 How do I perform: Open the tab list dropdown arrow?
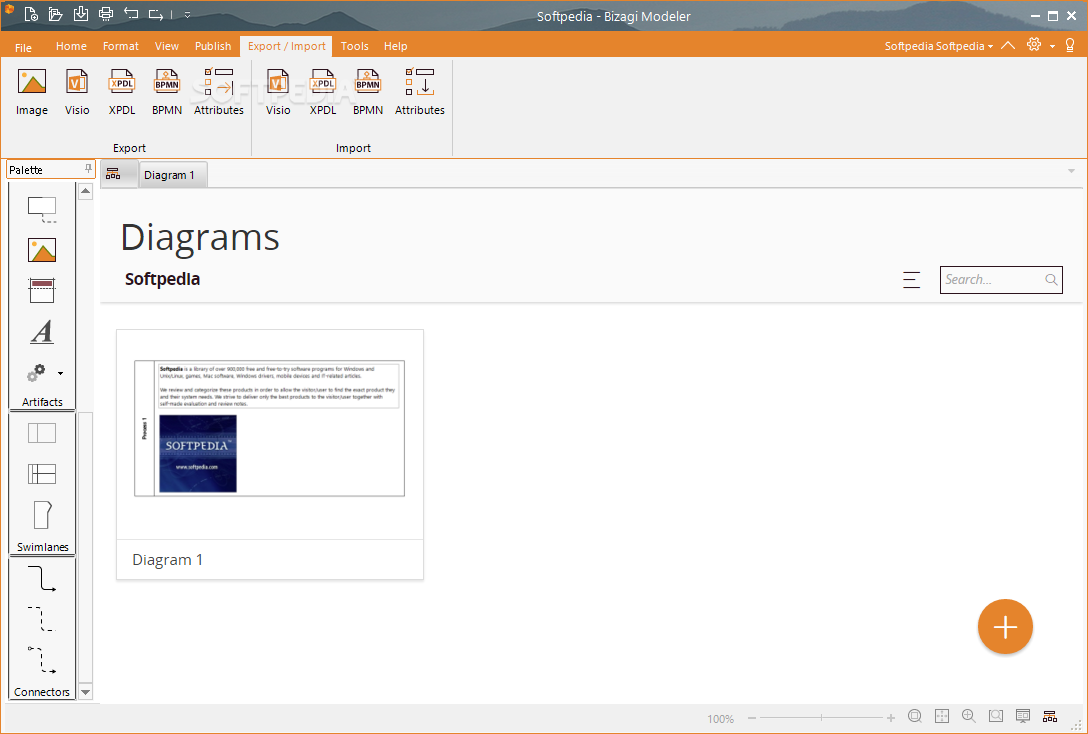1071,171
